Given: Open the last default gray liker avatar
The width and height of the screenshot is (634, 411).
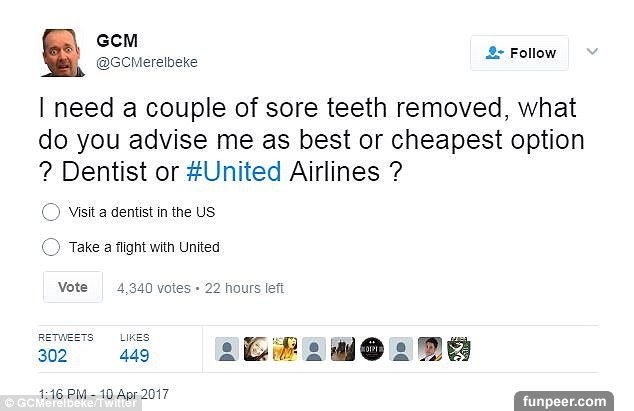Looking at the screenshot, I should (x=401, y=349).
